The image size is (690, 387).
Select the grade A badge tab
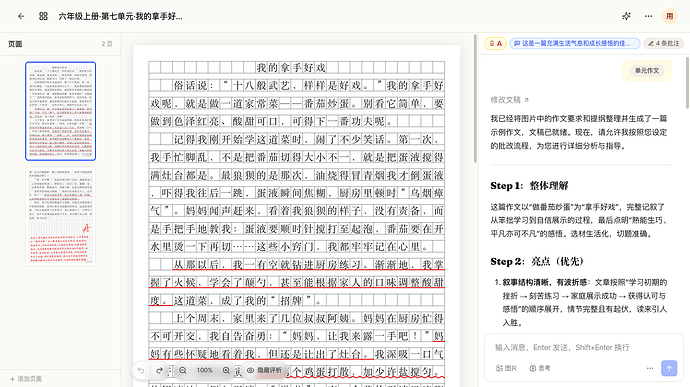(495, 43)
